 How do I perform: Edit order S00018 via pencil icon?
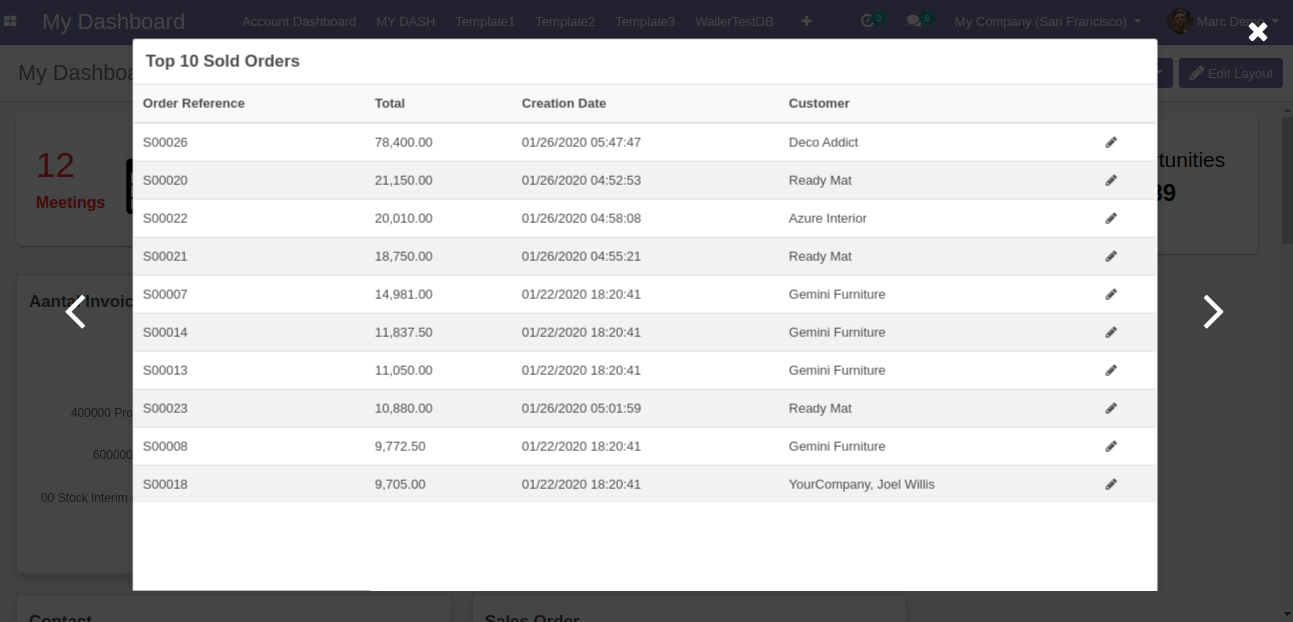pyautogui.click(x=1110, y=485)
